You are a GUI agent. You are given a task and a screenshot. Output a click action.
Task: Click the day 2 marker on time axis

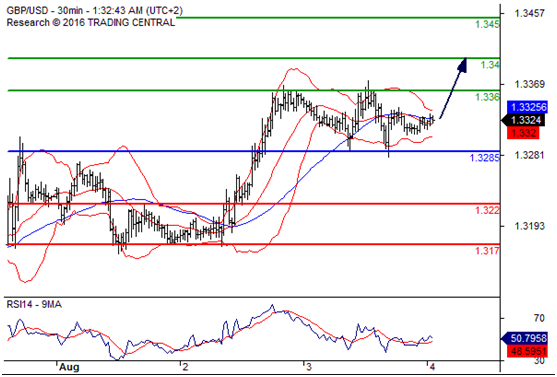tap(185, 367)
